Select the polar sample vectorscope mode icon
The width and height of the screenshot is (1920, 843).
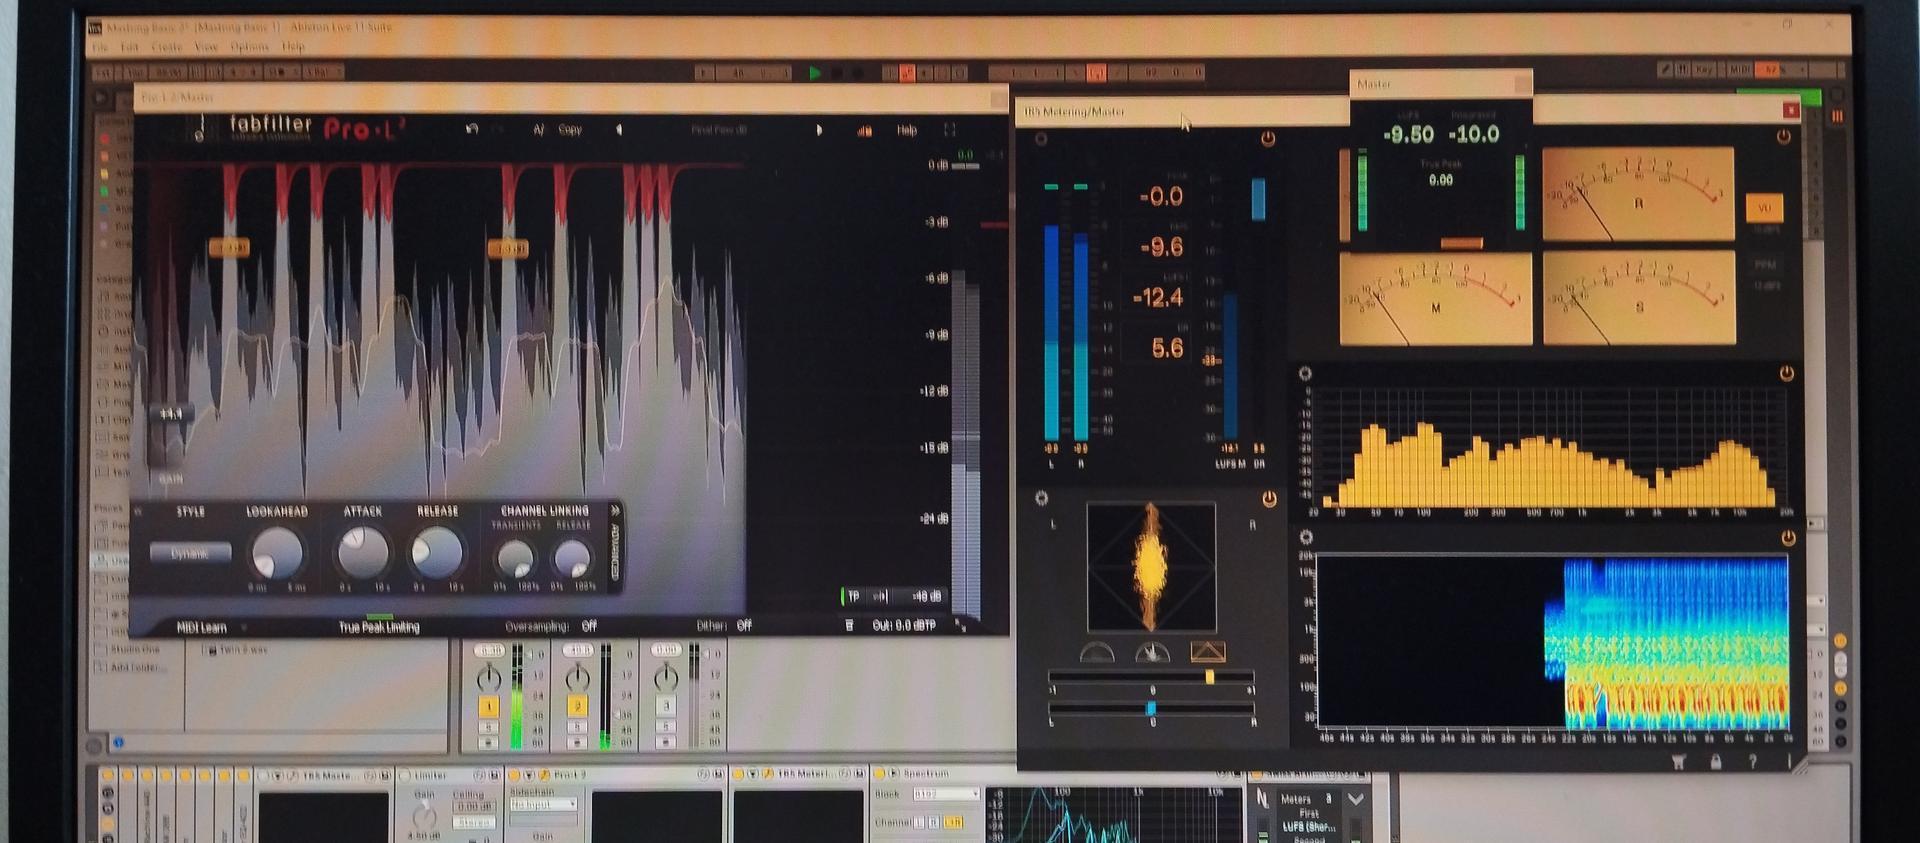pos(1153,653)
